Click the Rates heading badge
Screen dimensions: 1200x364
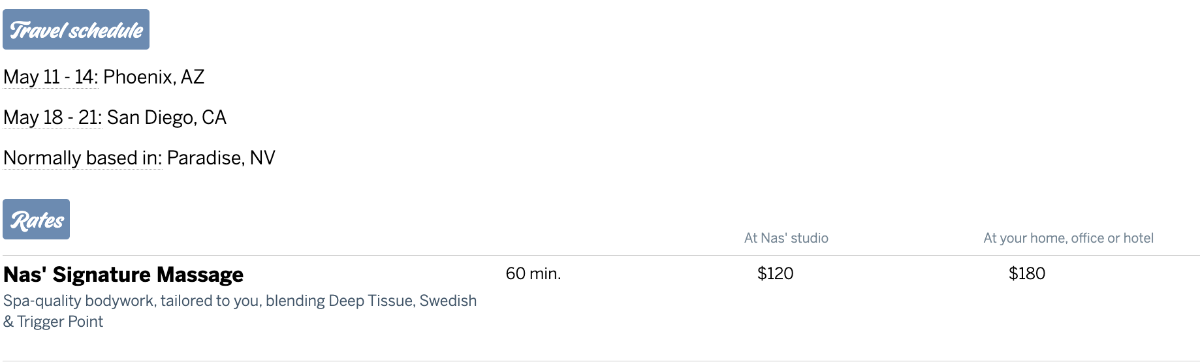tap(37, 220)
